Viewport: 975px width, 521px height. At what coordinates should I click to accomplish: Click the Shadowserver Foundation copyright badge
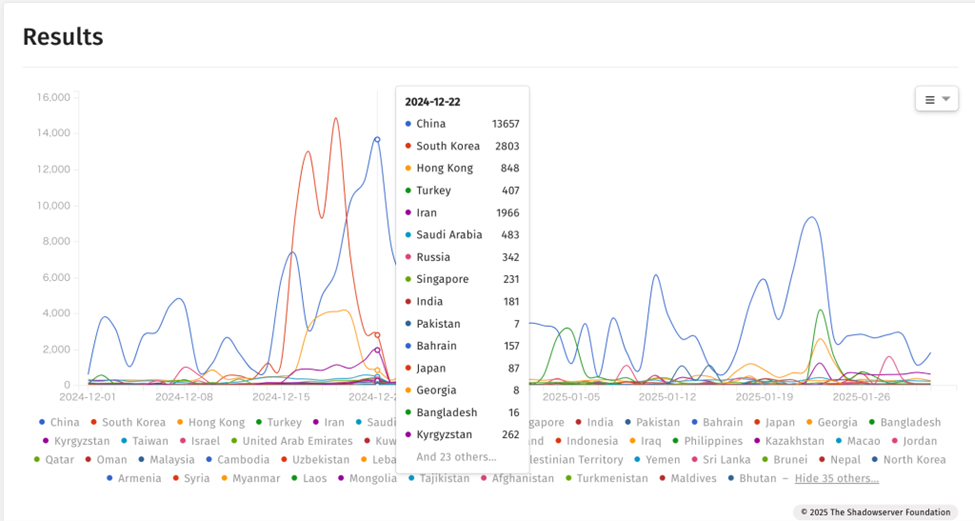pos(877,512)
